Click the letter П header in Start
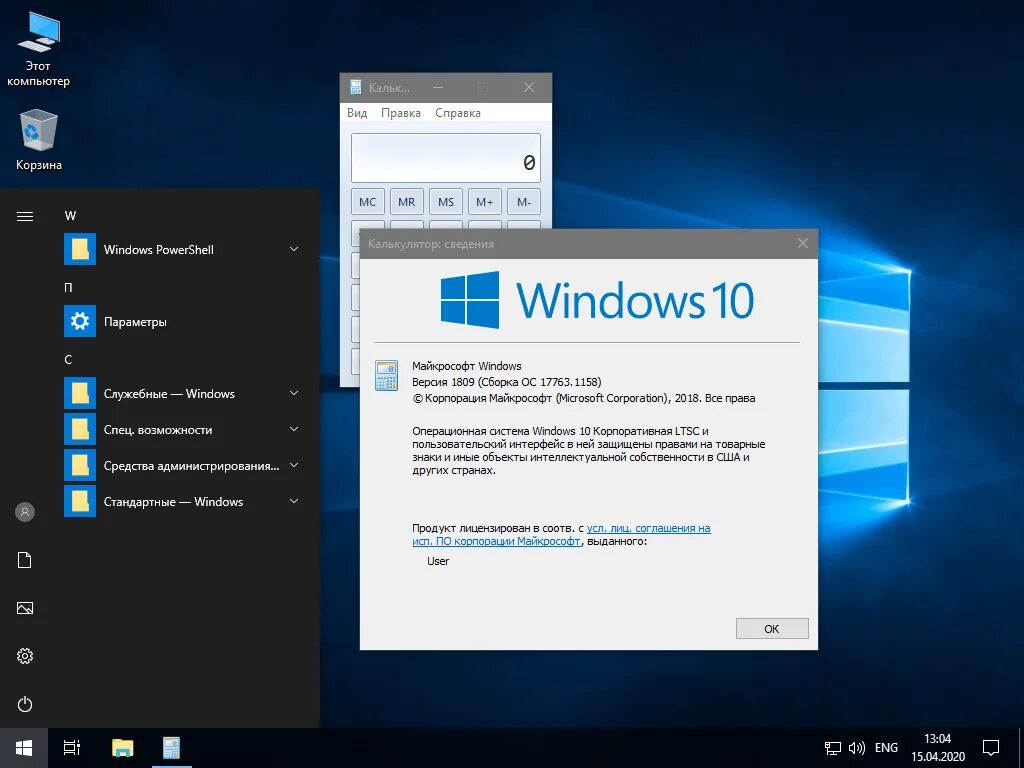This screenshot has height=768, width=1024. [69, 287]
